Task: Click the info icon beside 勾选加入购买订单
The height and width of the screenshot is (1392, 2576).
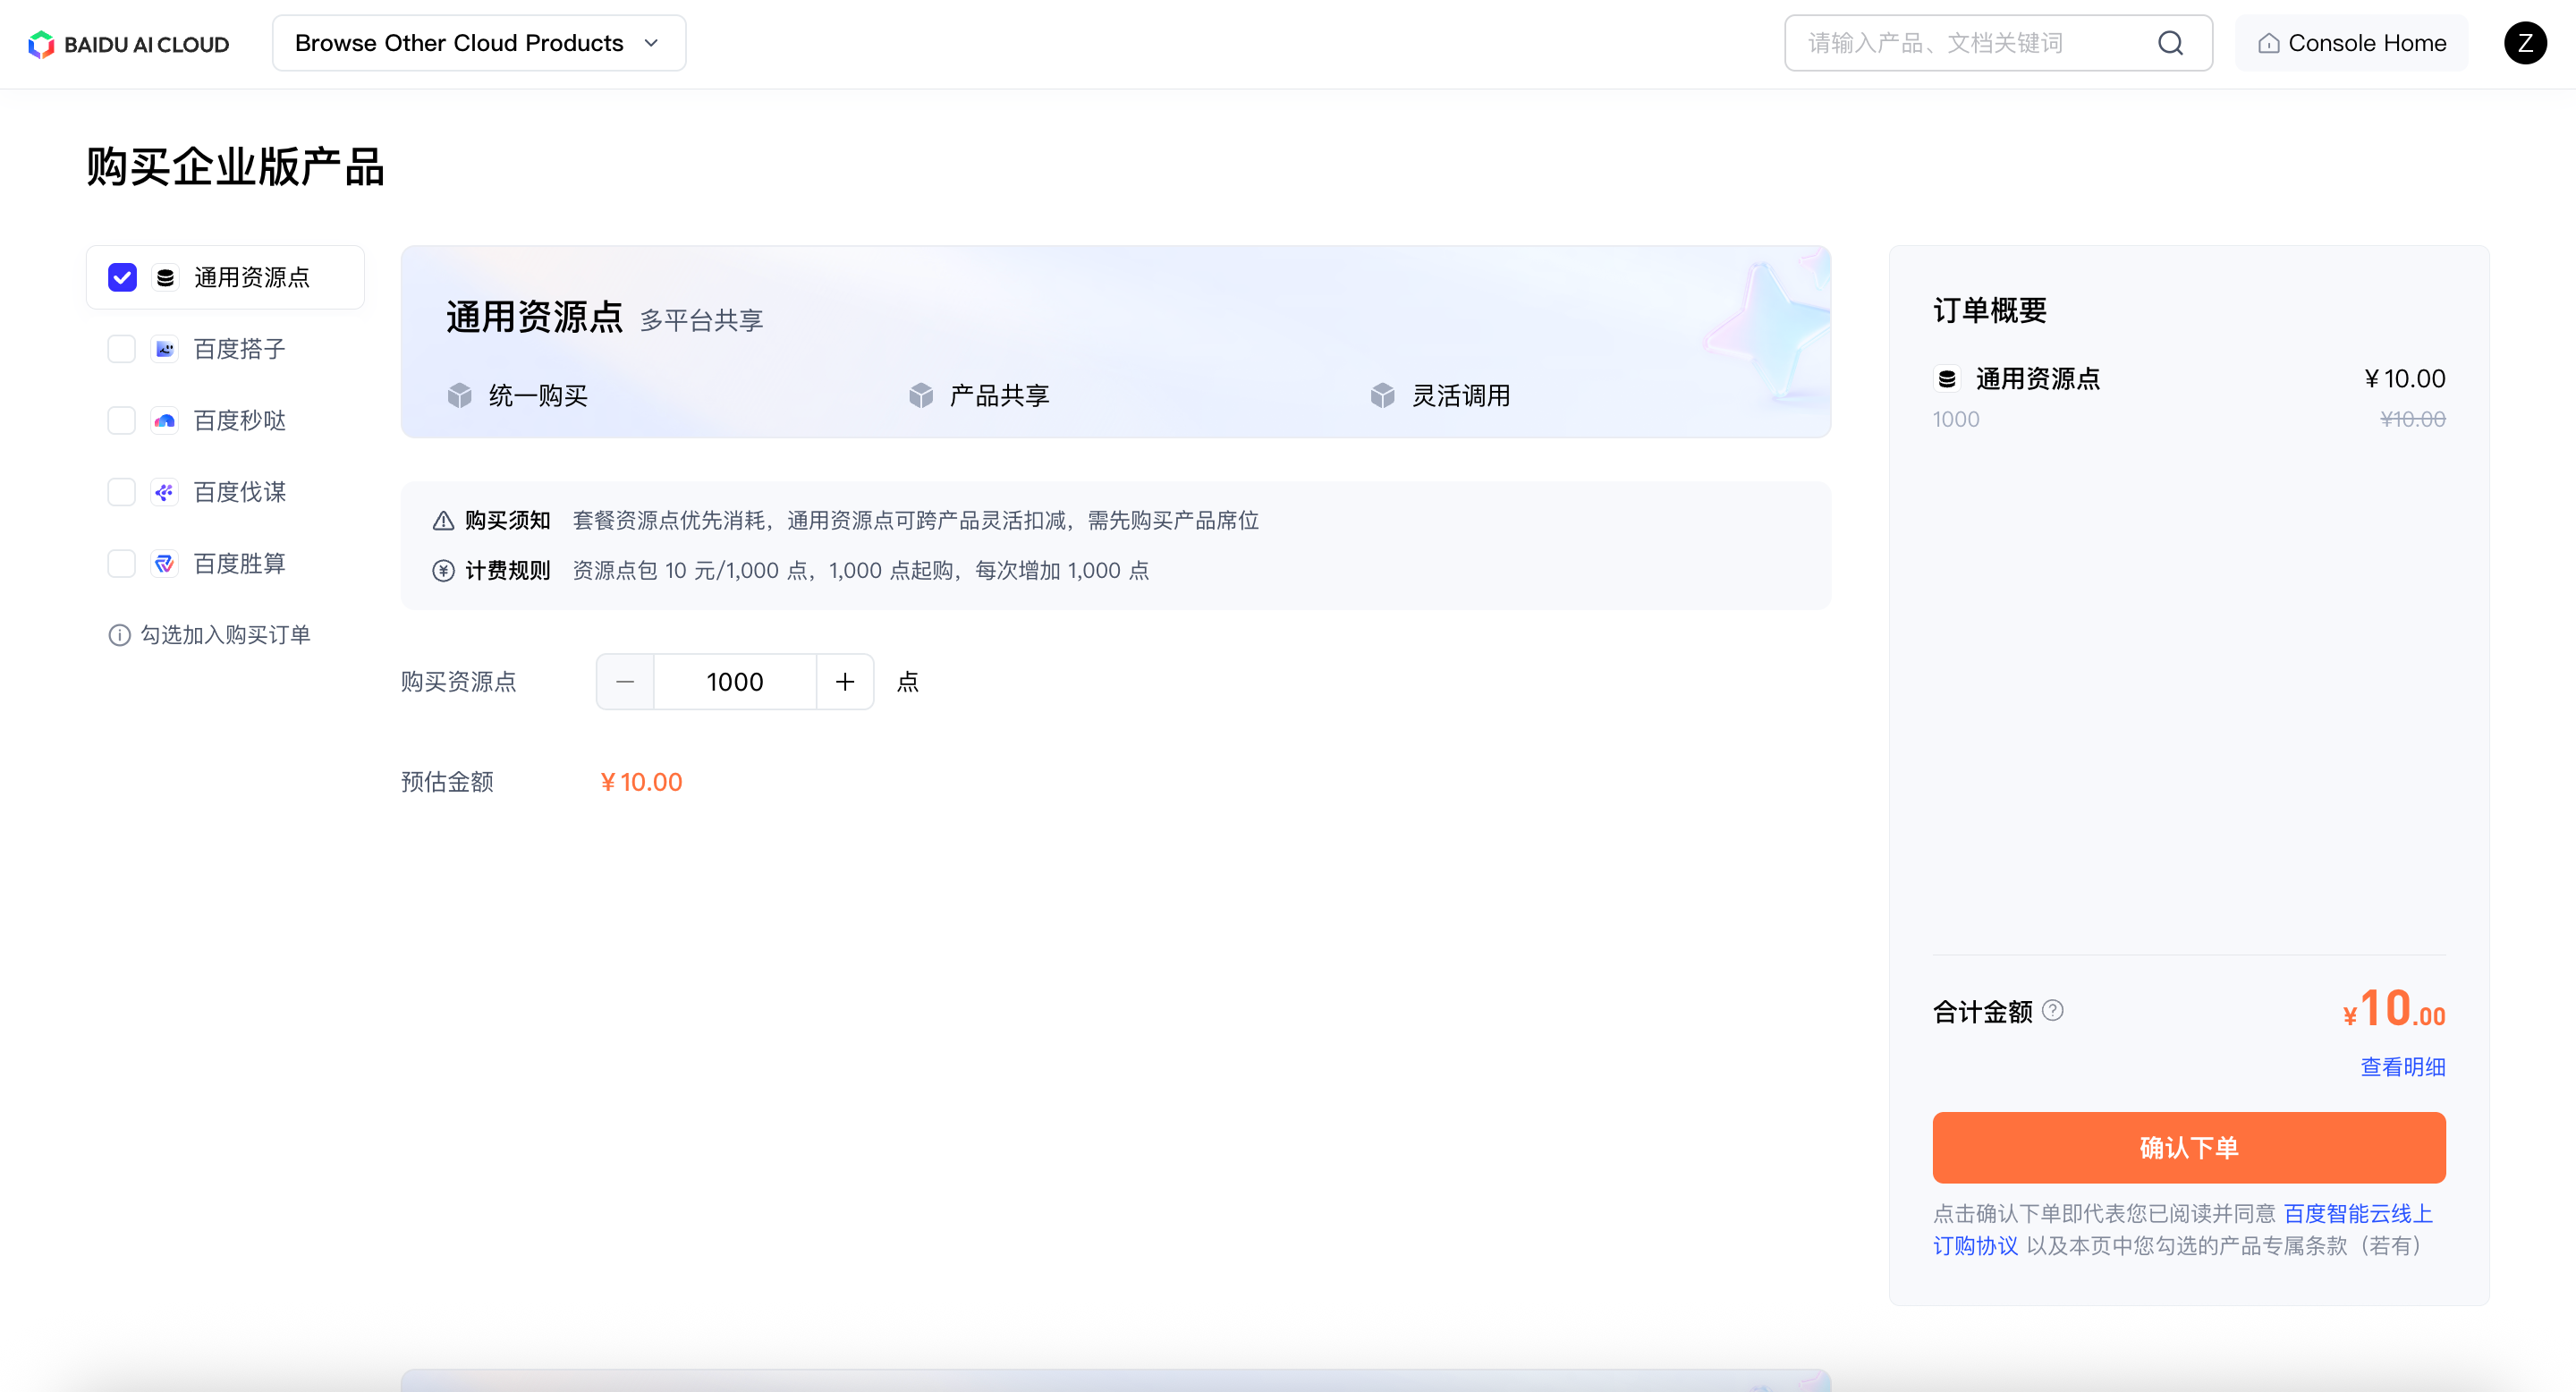Action: (x=119, y=635)
